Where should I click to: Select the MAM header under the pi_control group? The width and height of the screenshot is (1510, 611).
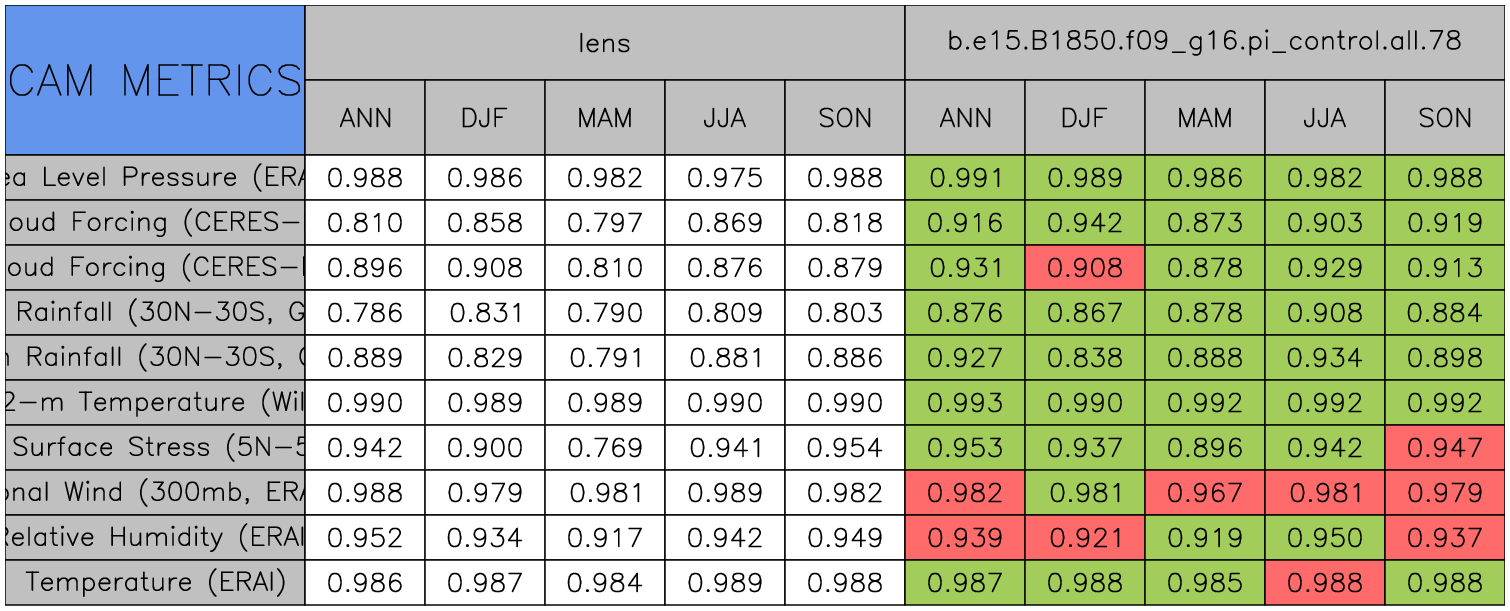[1204, 118]
